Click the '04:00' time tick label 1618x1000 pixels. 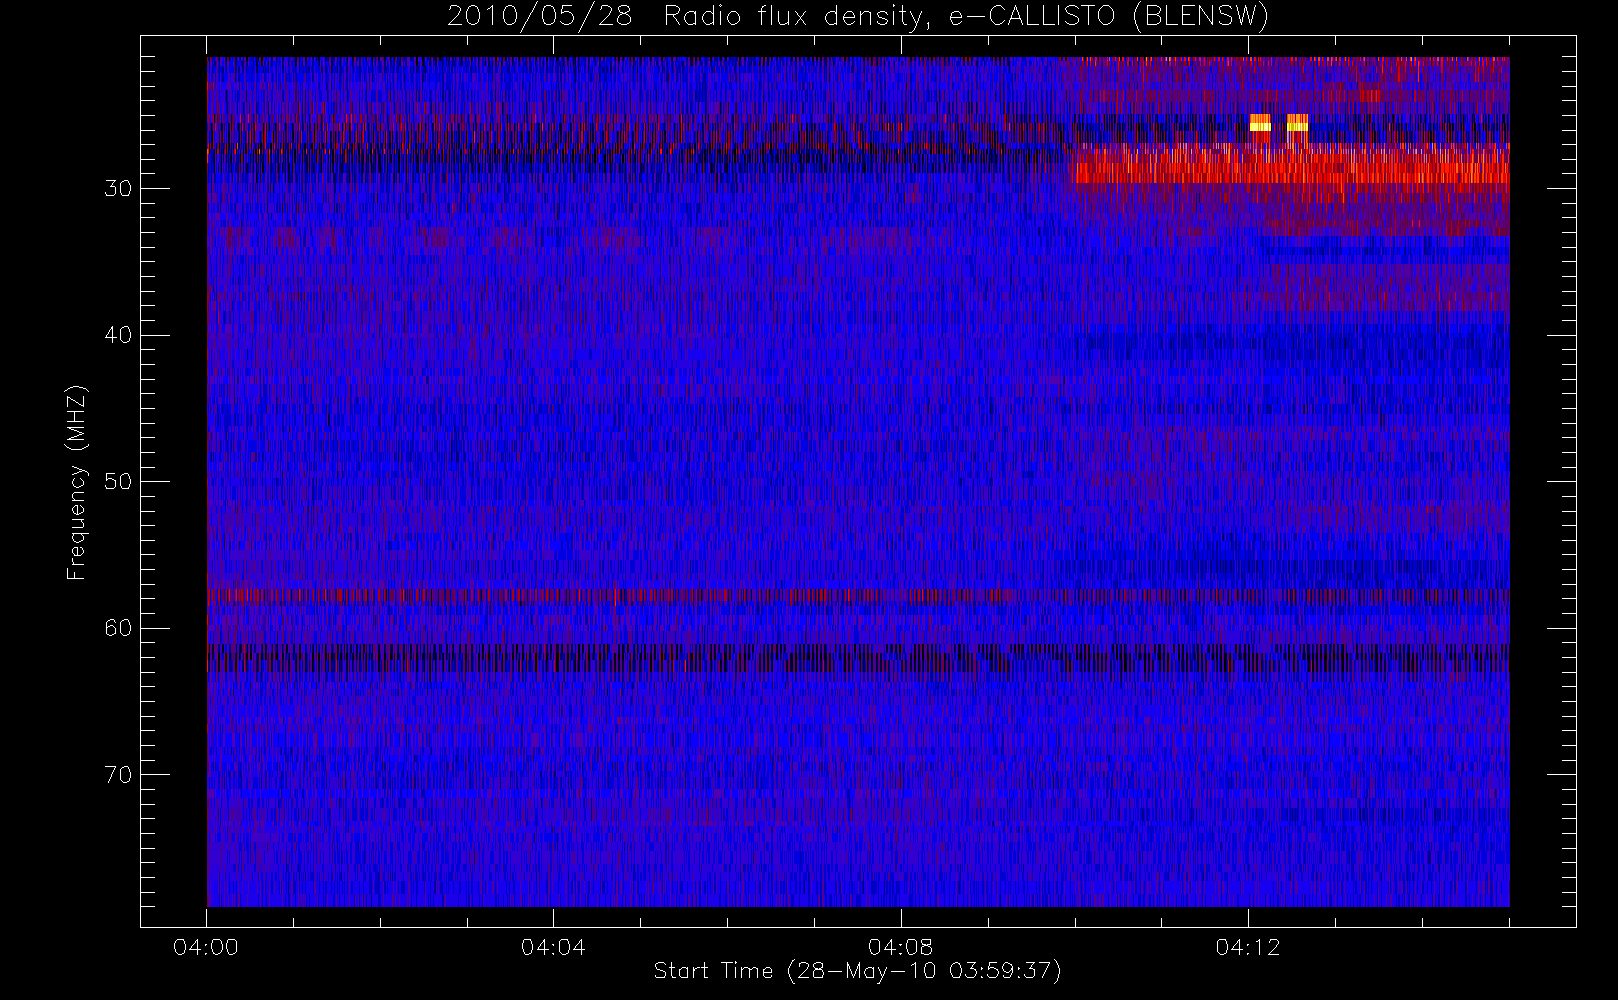click(x=206, y=947)
